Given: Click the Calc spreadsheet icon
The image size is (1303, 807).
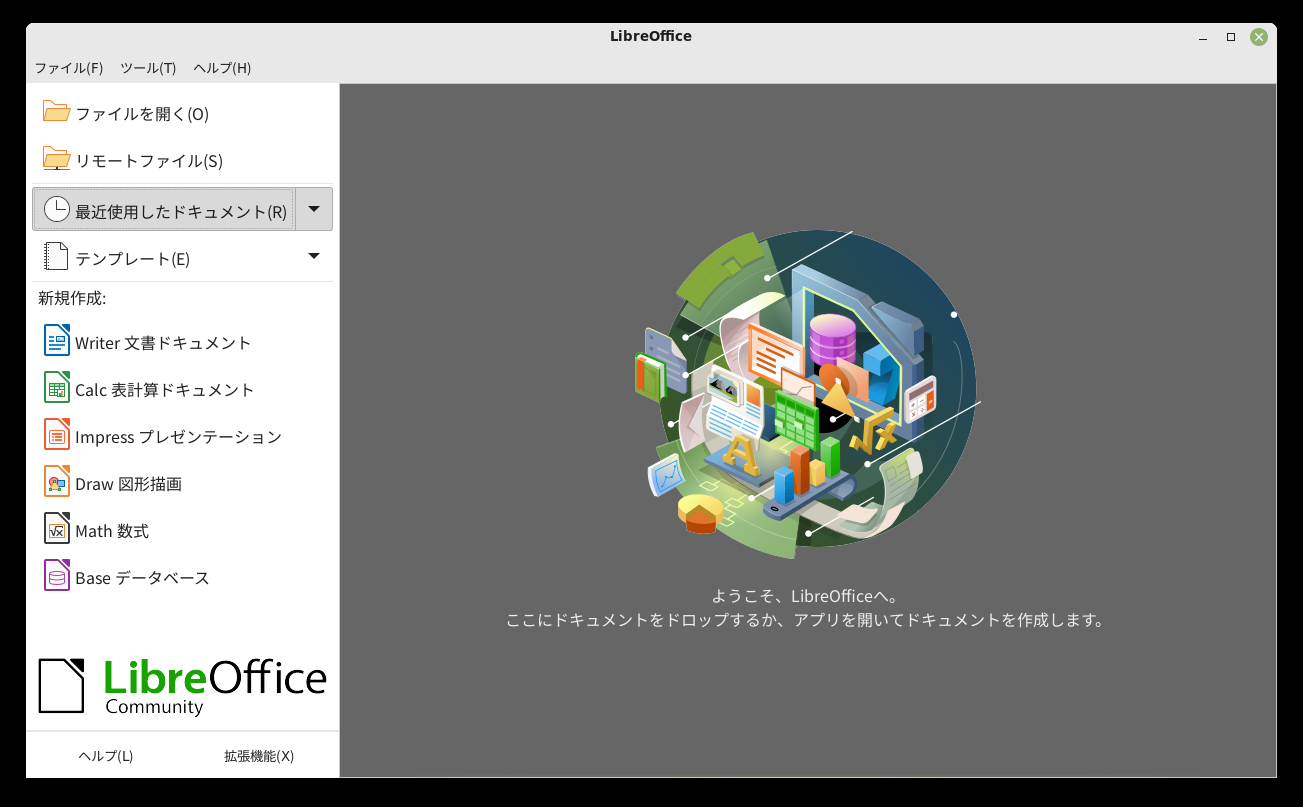Looking at the screenshot, I should [x=57, y=388].
